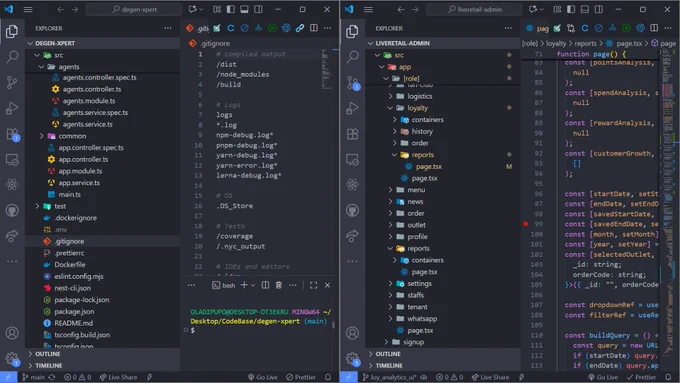The image size is (680, 383).
Task: Open hamburger menu in liveretail-admin window
Action: click(x=368, y=9)
